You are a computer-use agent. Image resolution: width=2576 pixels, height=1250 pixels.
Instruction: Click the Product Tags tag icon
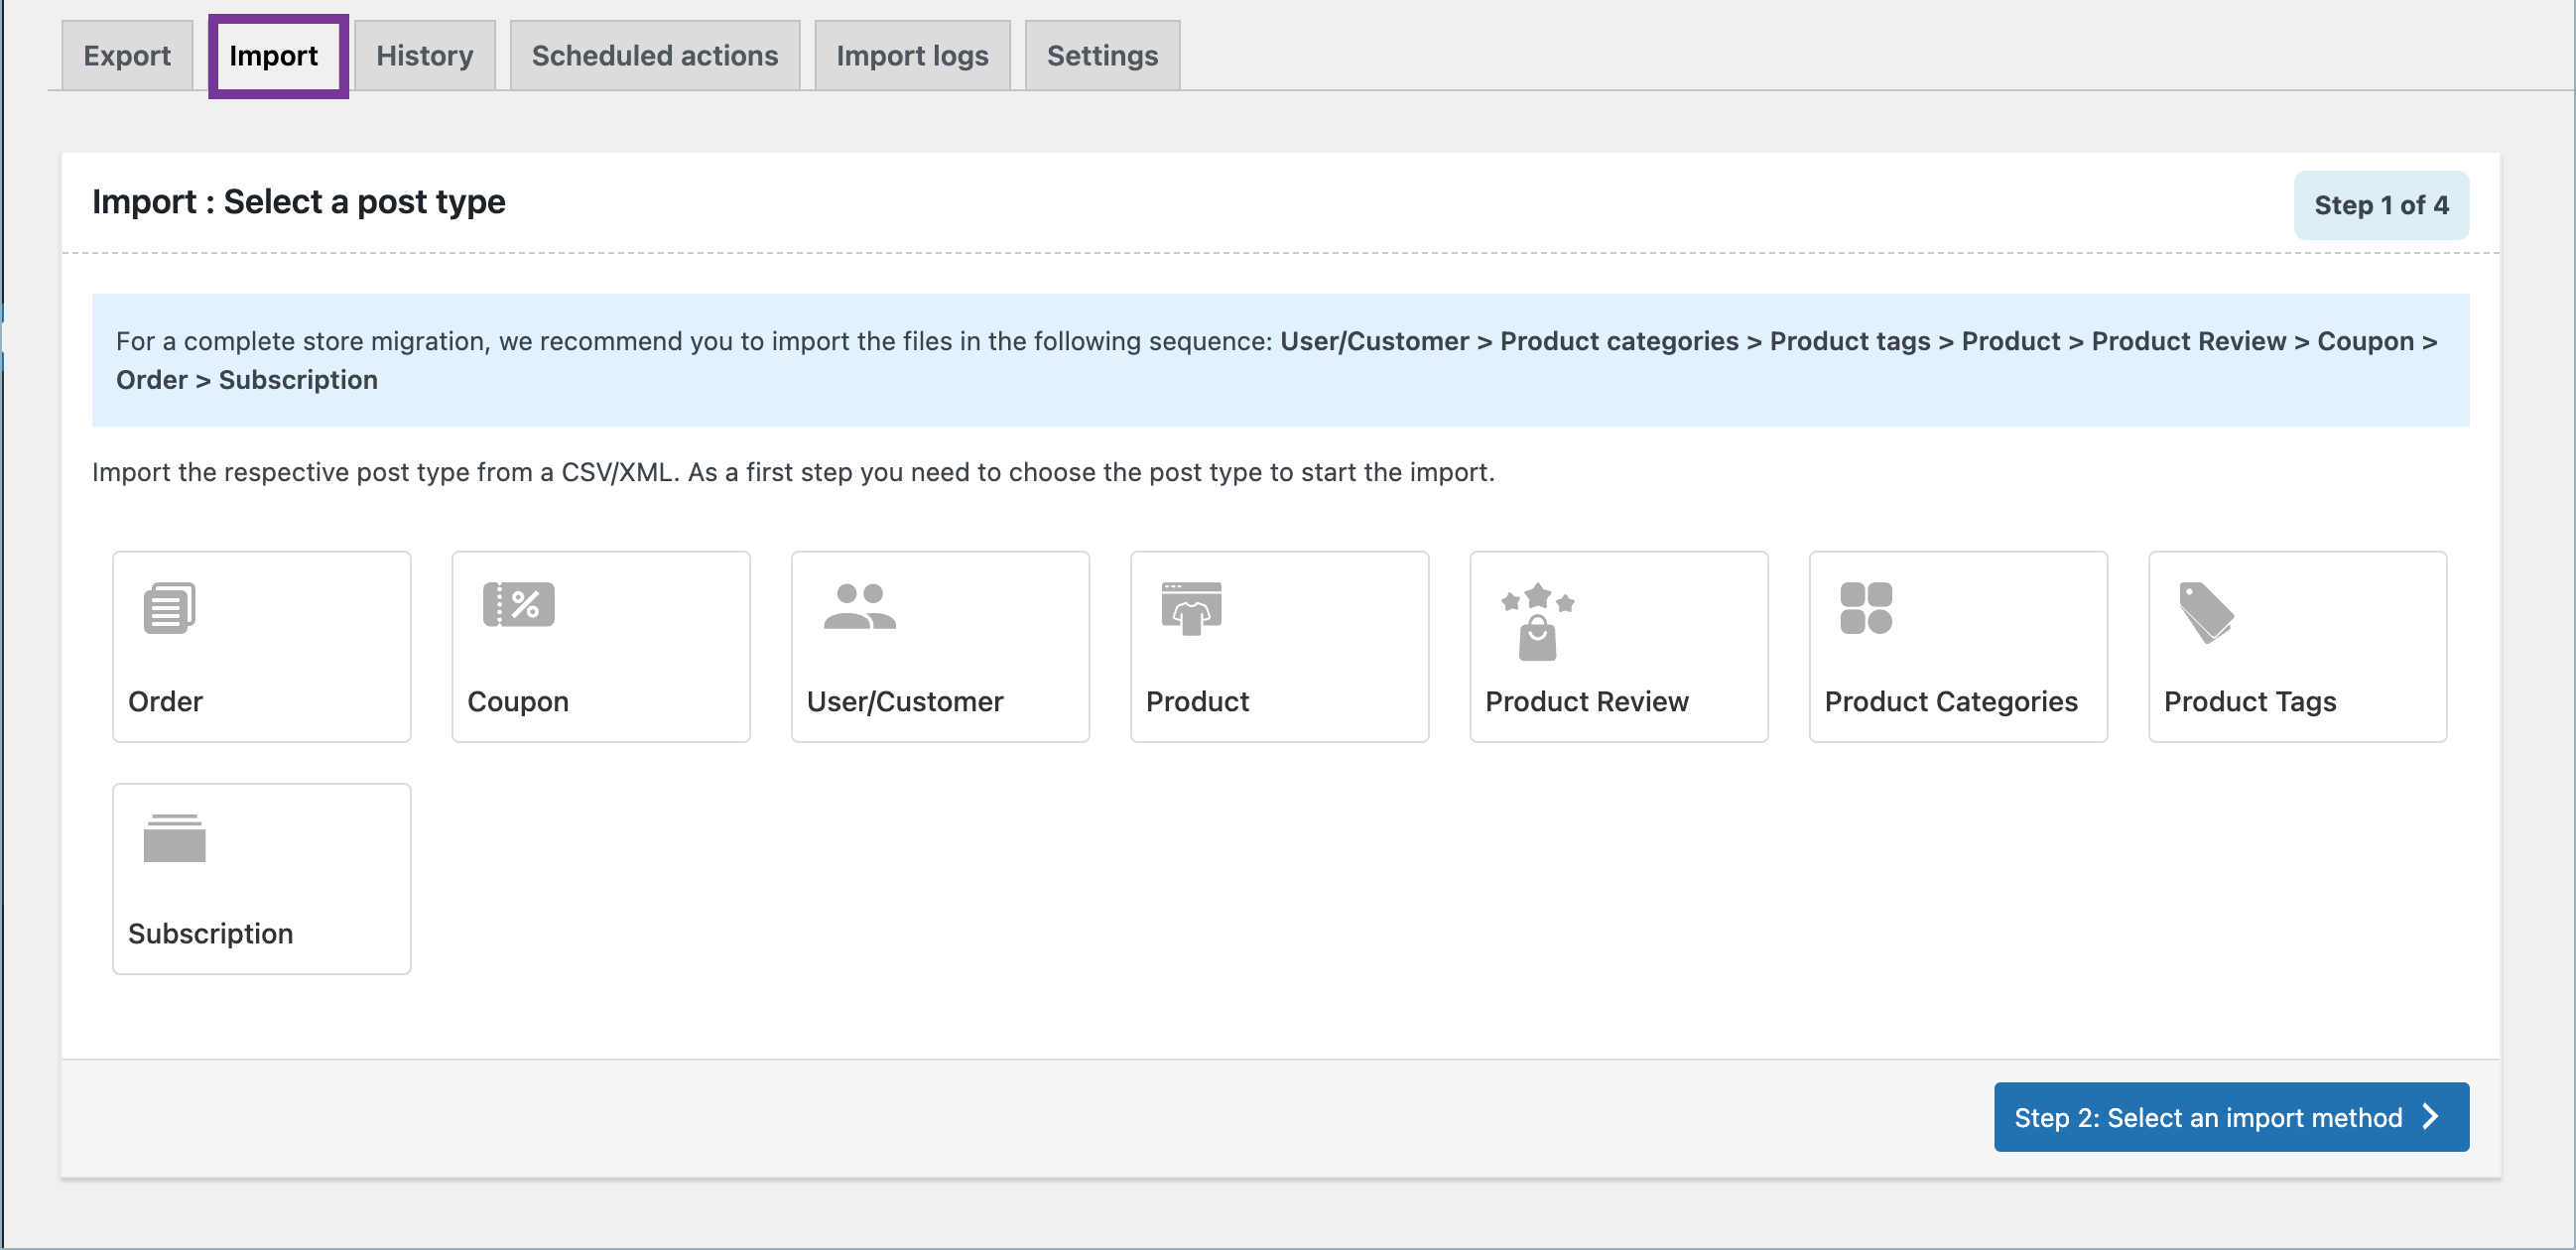pos(2205,612)
